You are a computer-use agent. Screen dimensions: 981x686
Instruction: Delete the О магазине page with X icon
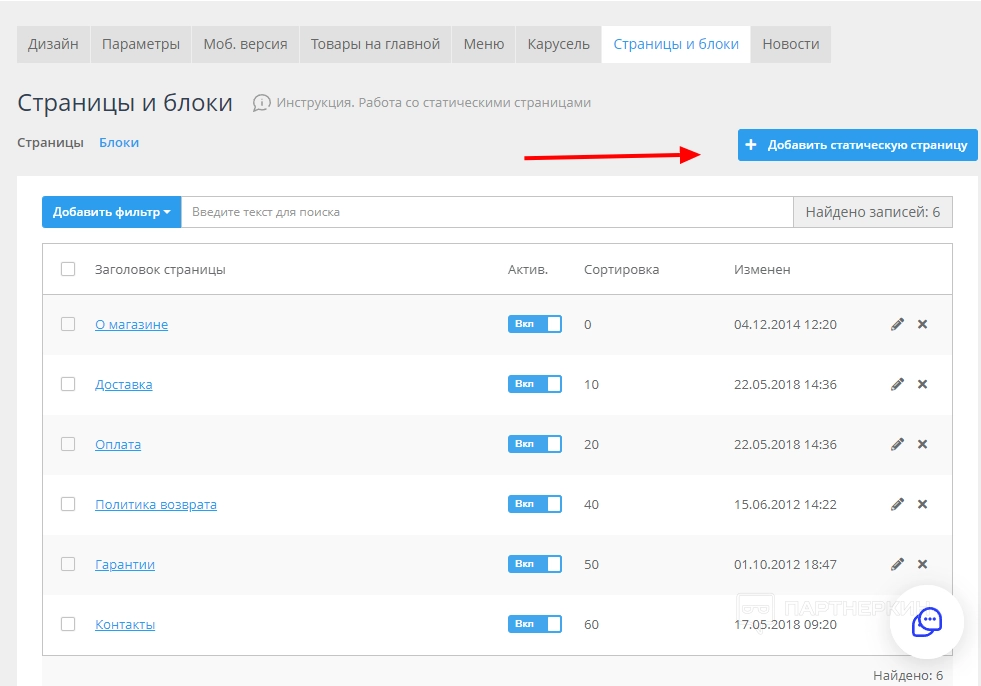922,324
